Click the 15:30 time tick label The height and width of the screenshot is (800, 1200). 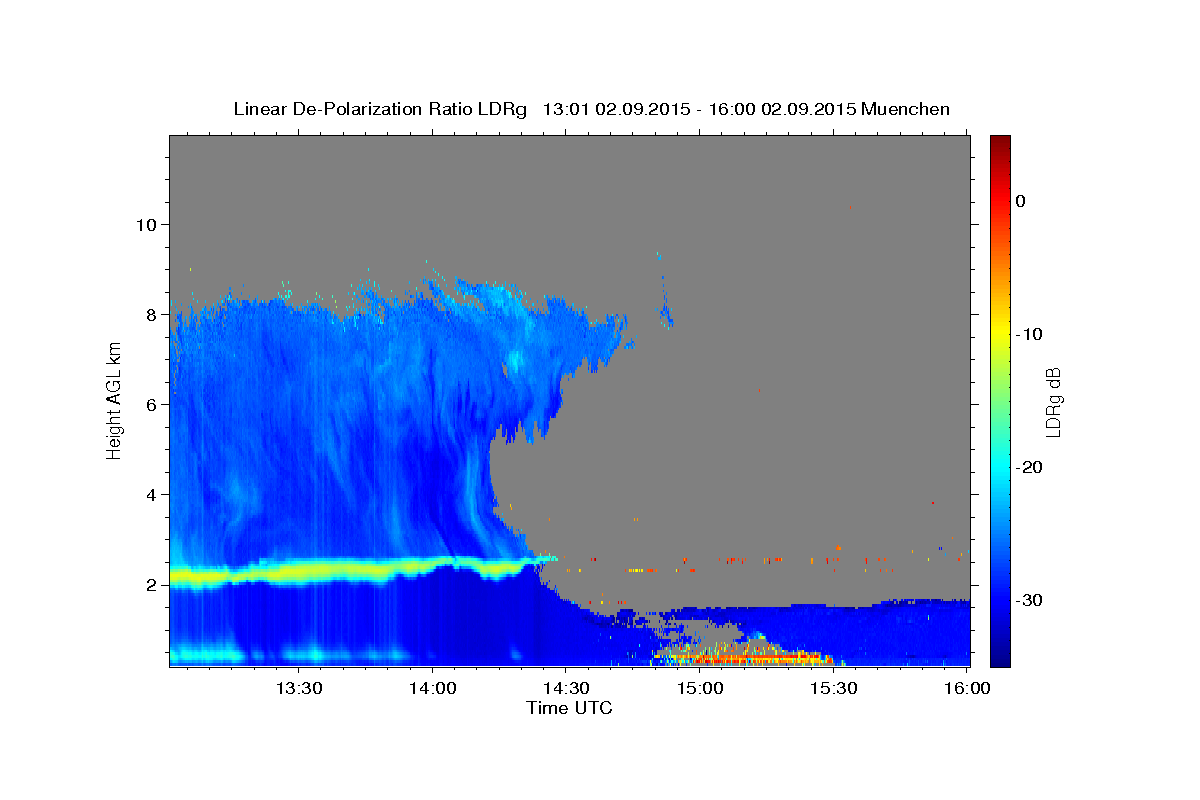click(834, 688)
